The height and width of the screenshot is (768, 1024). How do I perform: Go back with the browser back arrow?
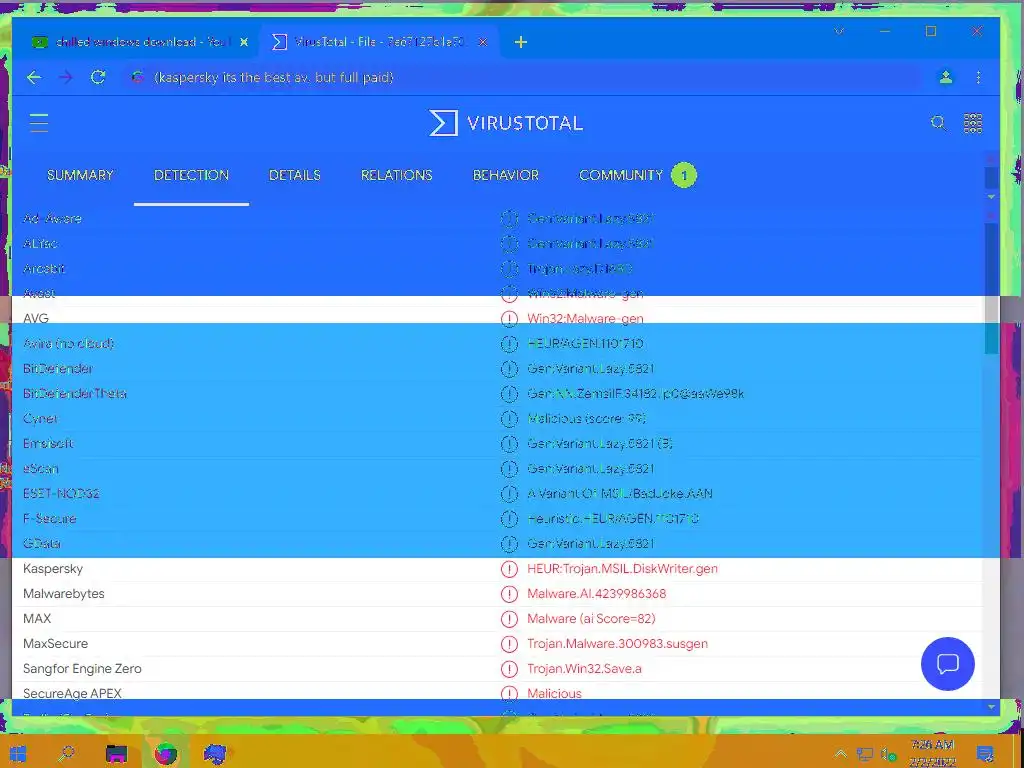point(34,78)
